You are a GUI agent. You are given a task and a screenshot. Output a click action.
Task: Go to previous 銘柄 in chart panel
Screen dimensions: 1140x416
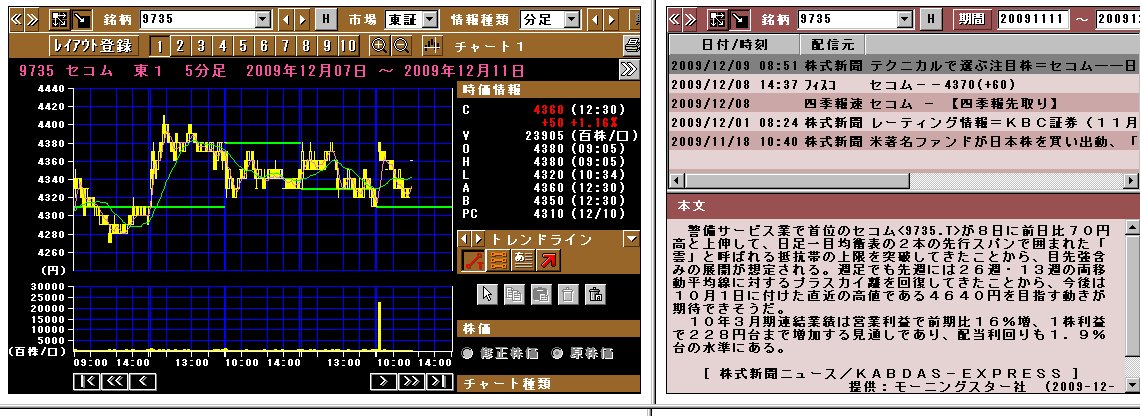click(286, 20)
